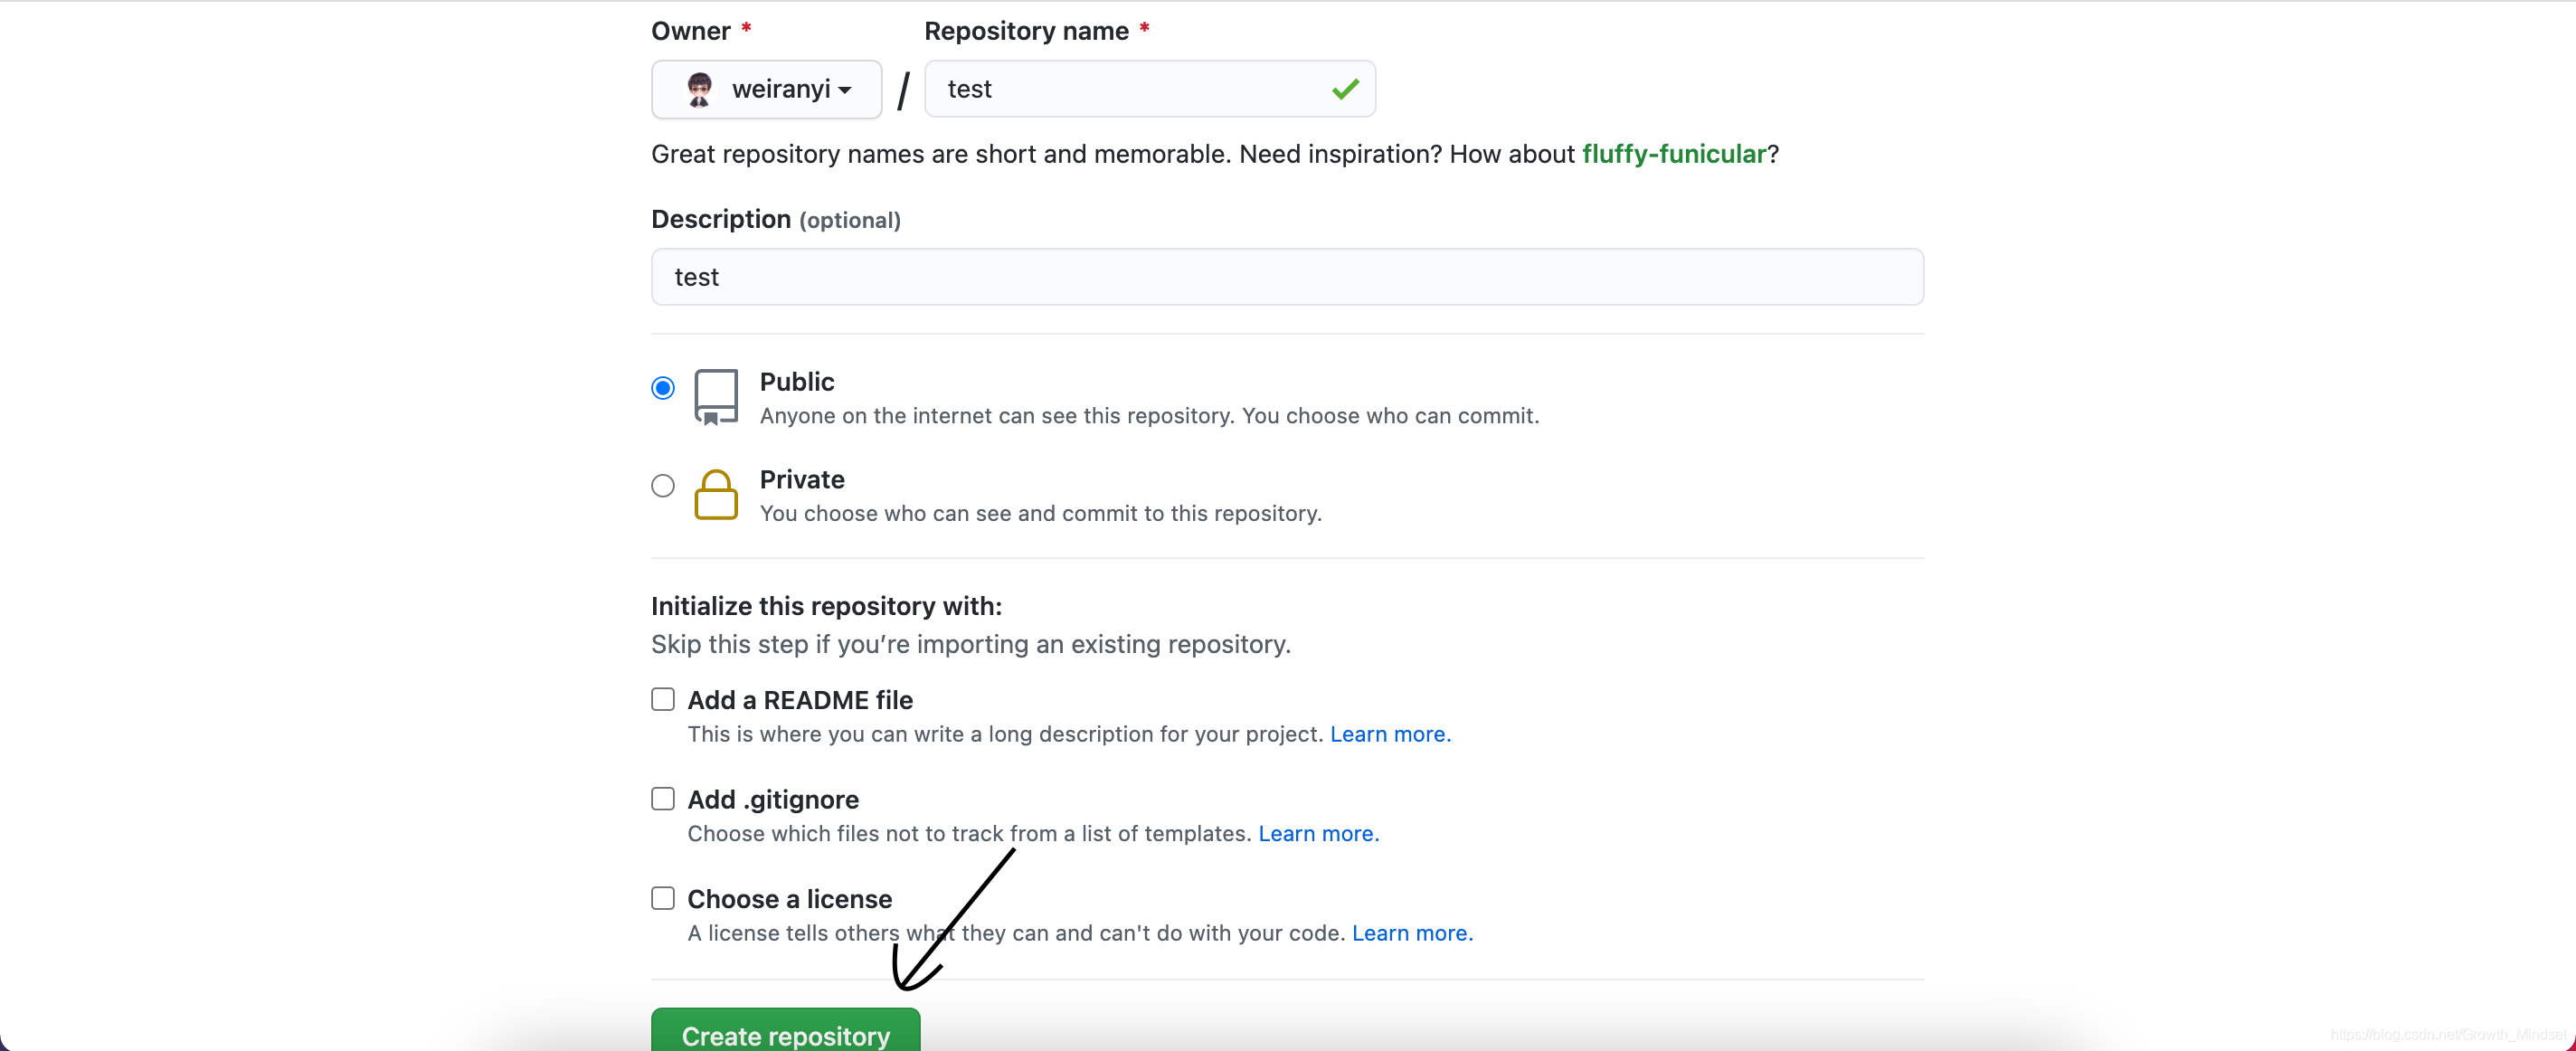Viewport: 2576px width, 1051px height.
Task: Click the Private lock icon
Action: 716,494
